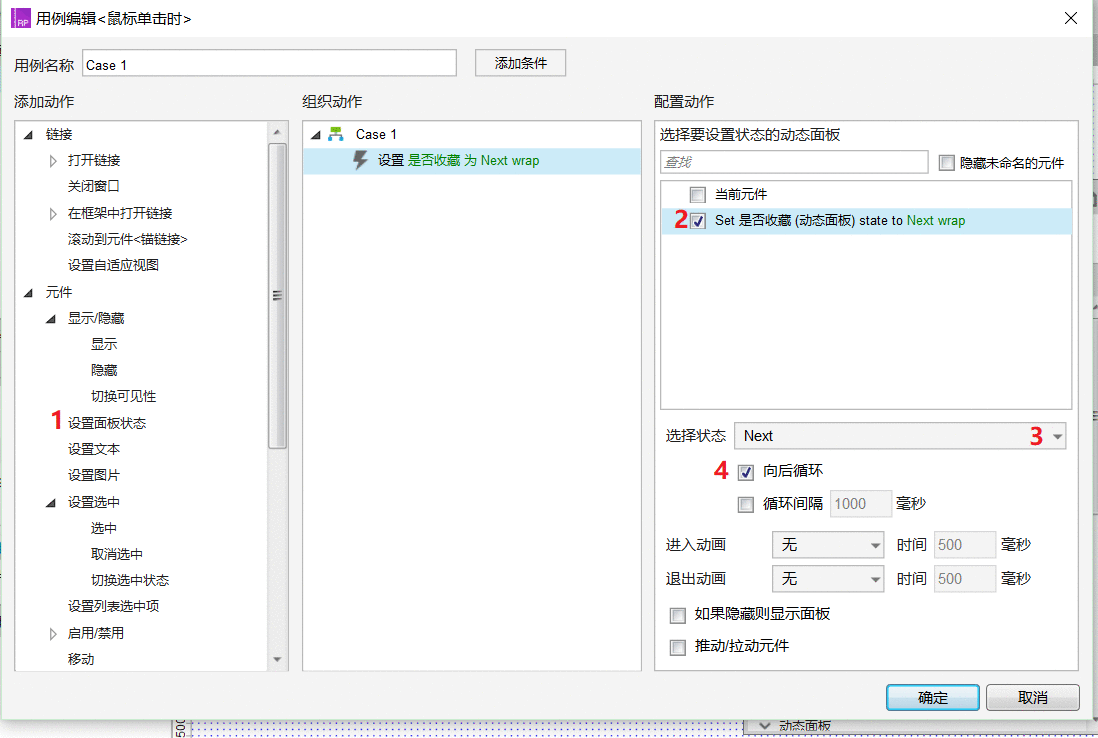
Task: Click the 循环间隔 milliseconds field
Action: [x=861, y=504]
